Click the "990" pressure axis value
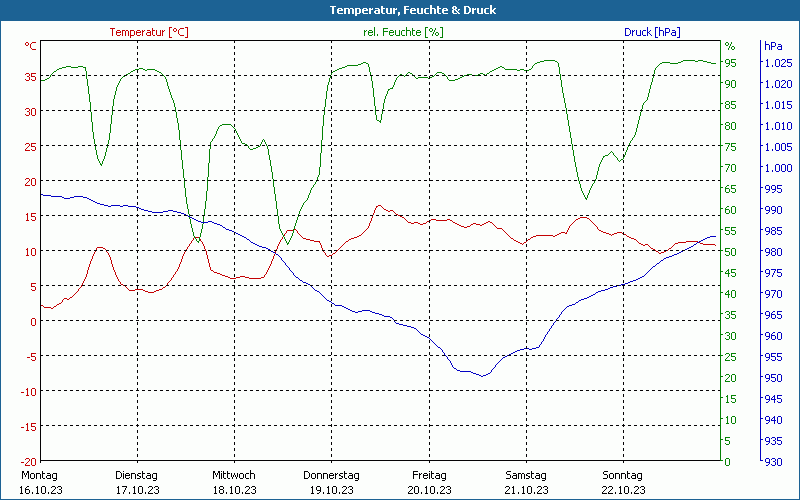The height and width of the screenshot is (500, 800). pyautogui.click(x=773, y=210)
